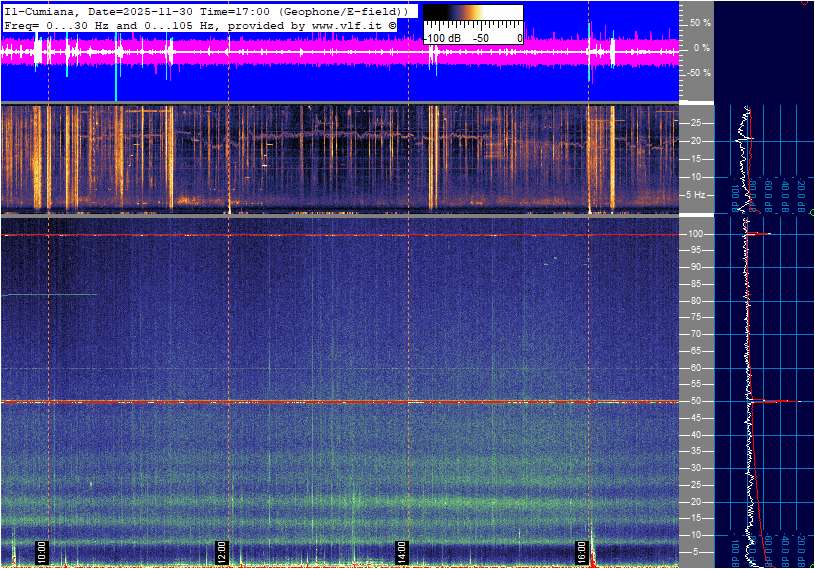Image resolution: width=815 pixels, height=569 pixels.
Task: Click the red 100 Hz peak in spectrum panel
Action: point(760,234)
